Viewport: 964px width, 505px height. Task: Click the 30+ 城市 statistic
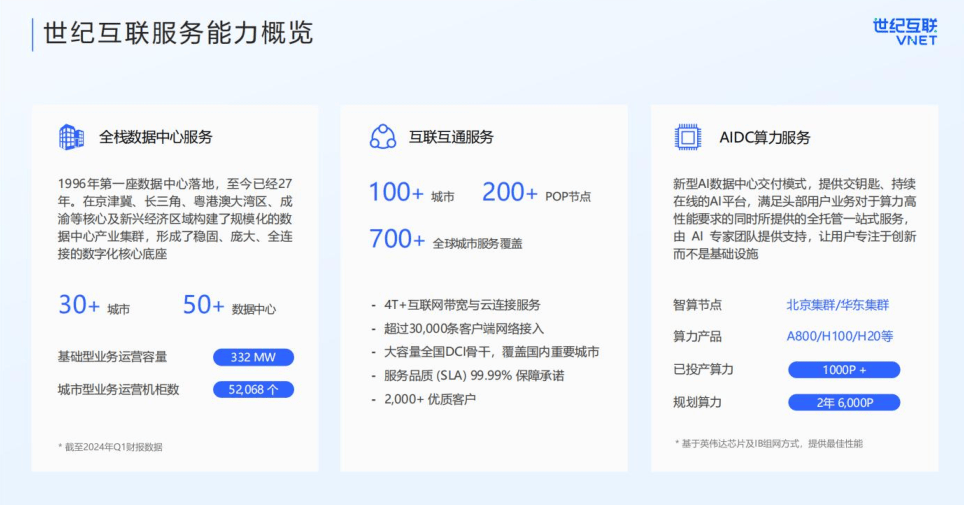pyautogui.click(x=94, y=306)
